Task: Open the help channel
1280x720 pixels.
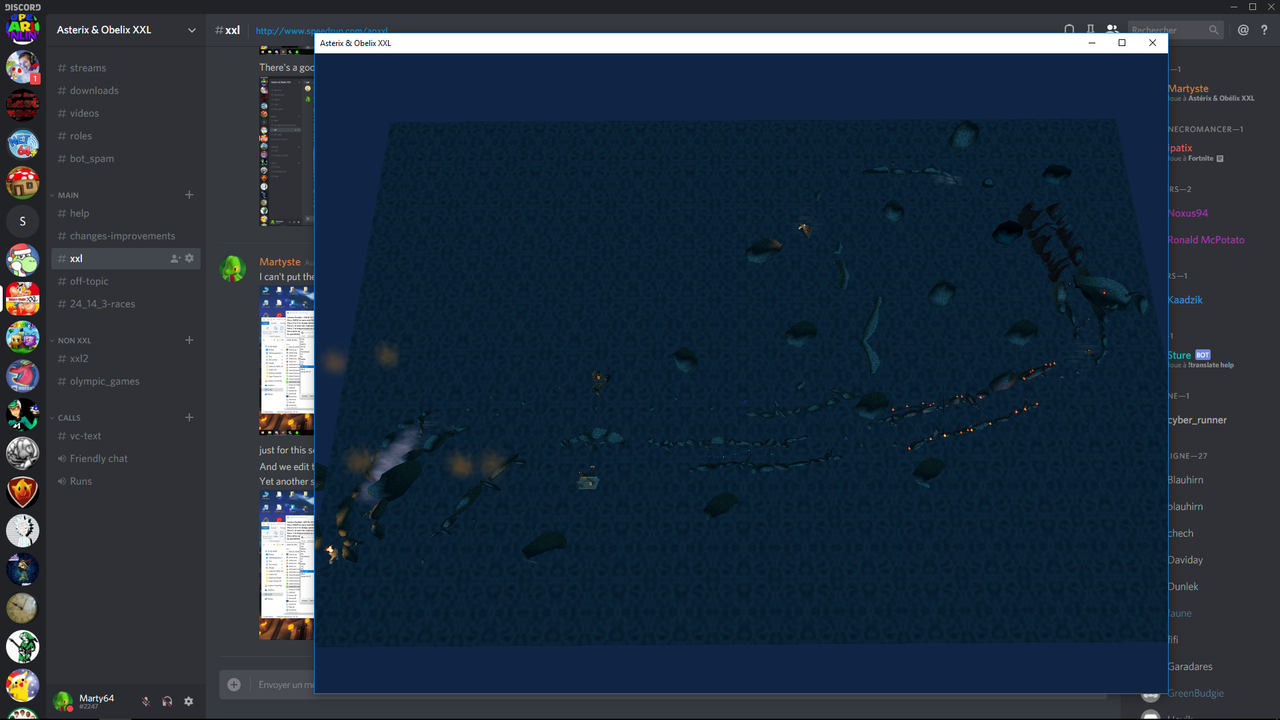Action: 125,213
